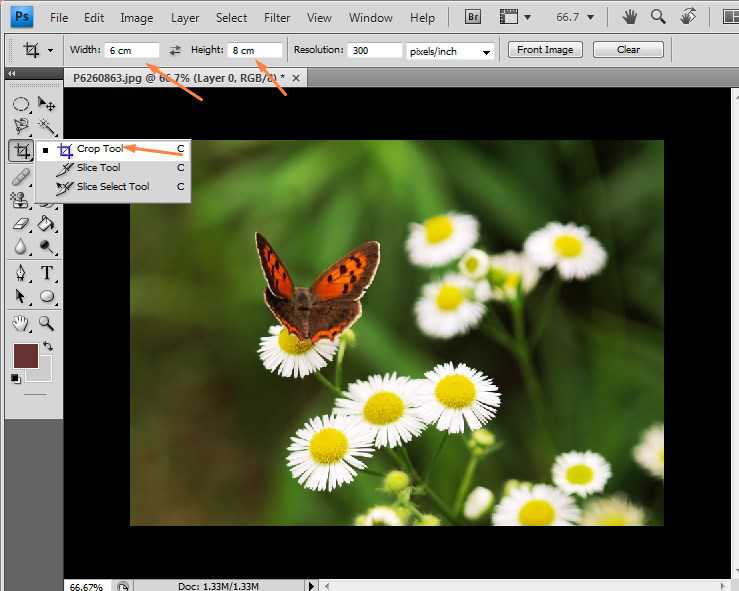Image resolution: width=739 pixels, height=591 pixels.
Task: Select the Clone Stamp tool
Action: [20, 200]
